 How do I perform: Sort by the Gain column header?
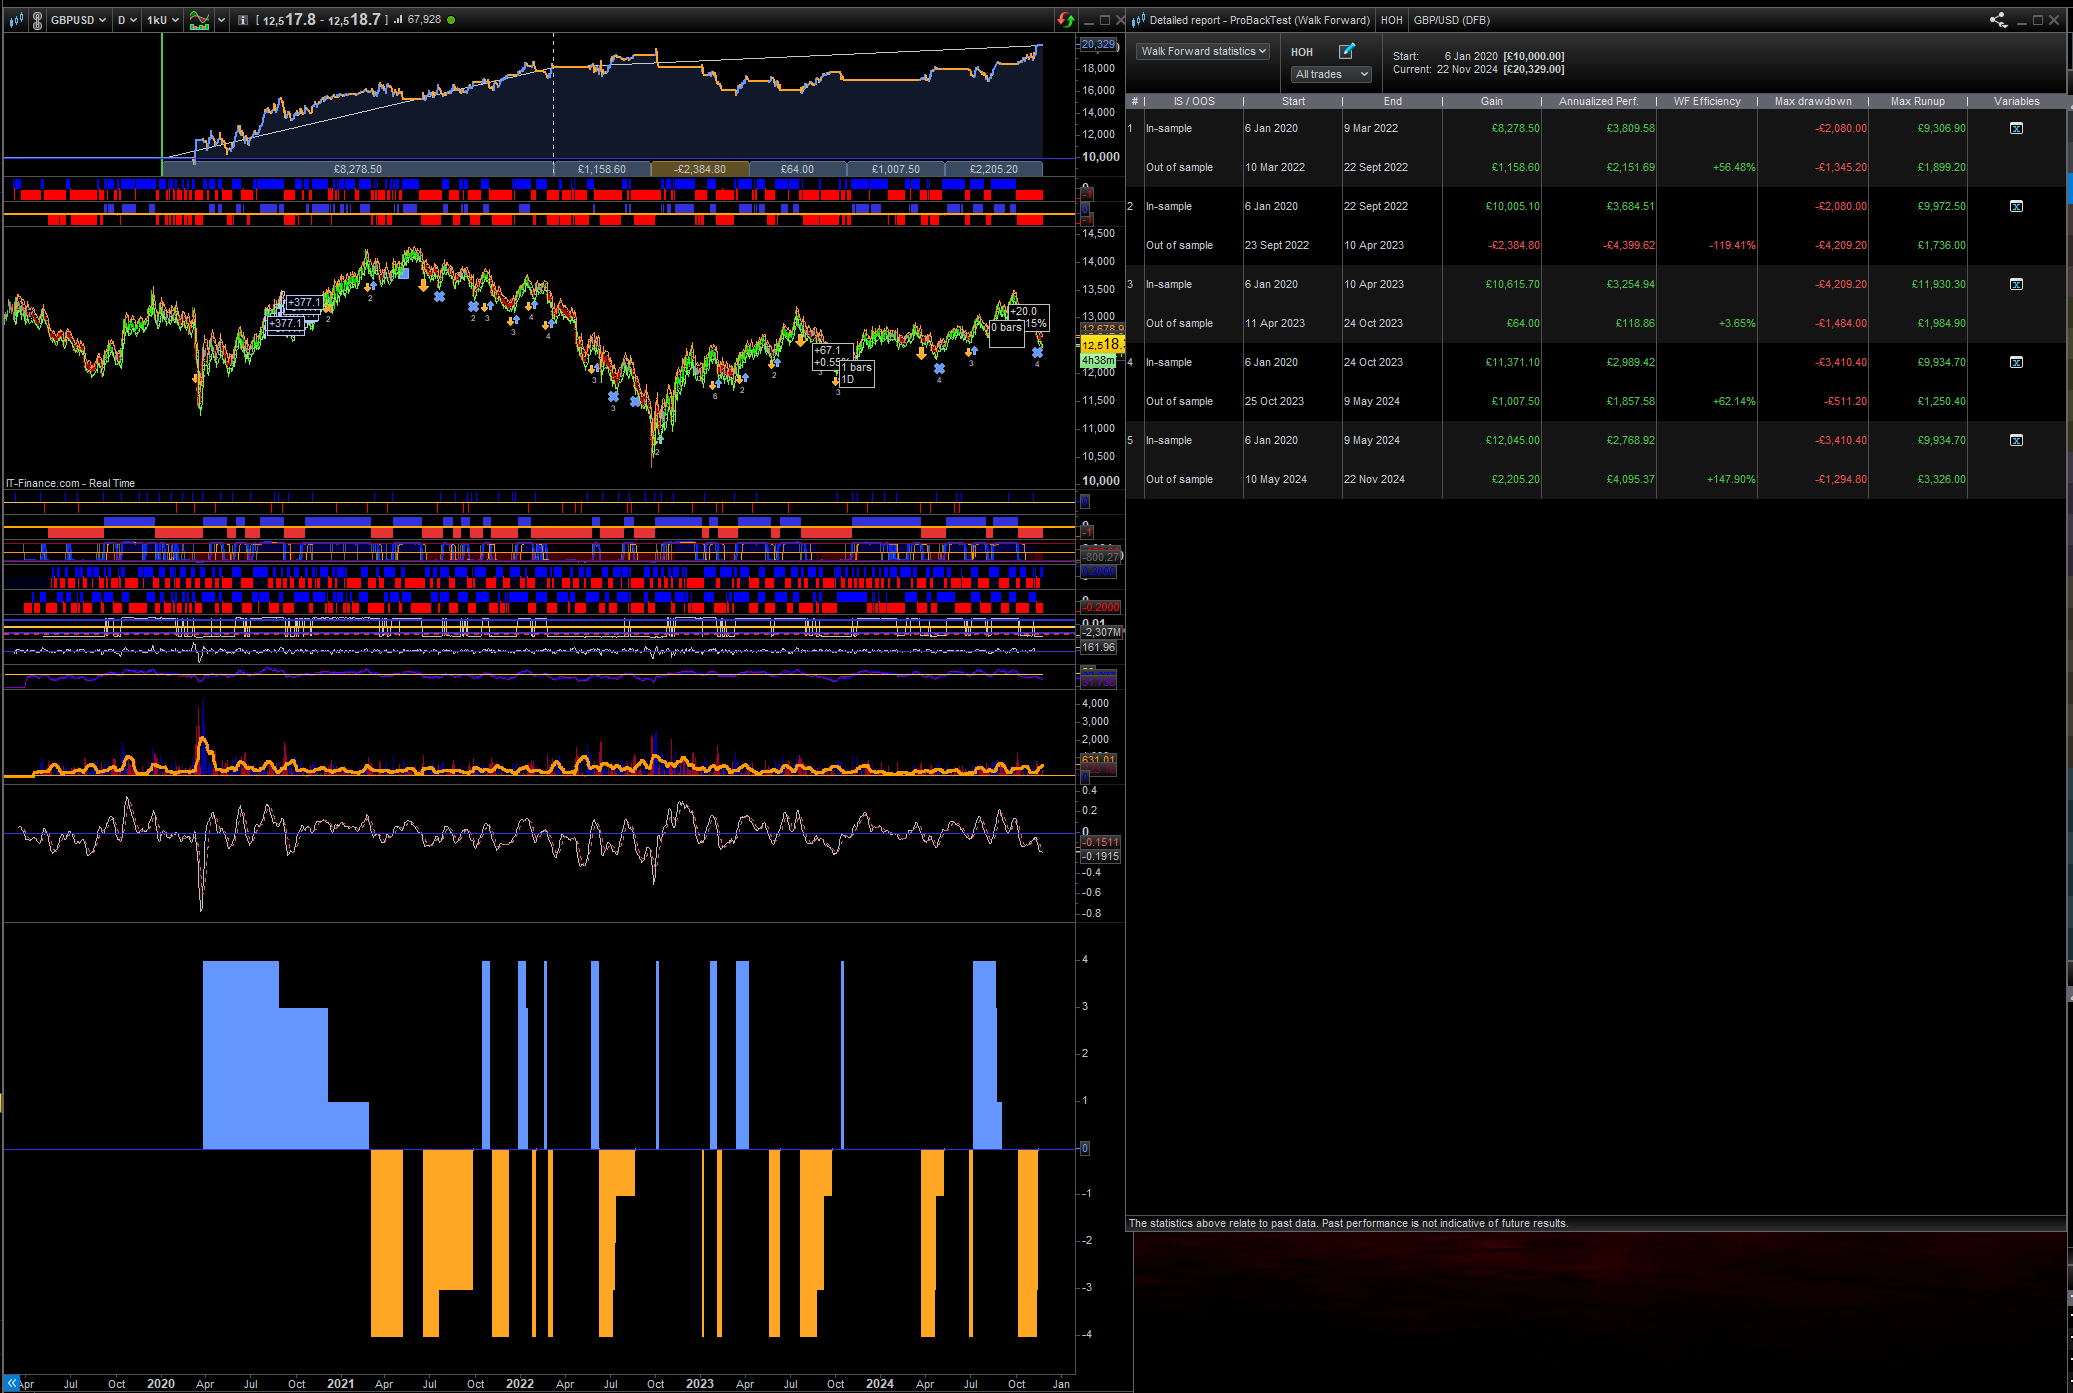click(x=1491, y=101)
